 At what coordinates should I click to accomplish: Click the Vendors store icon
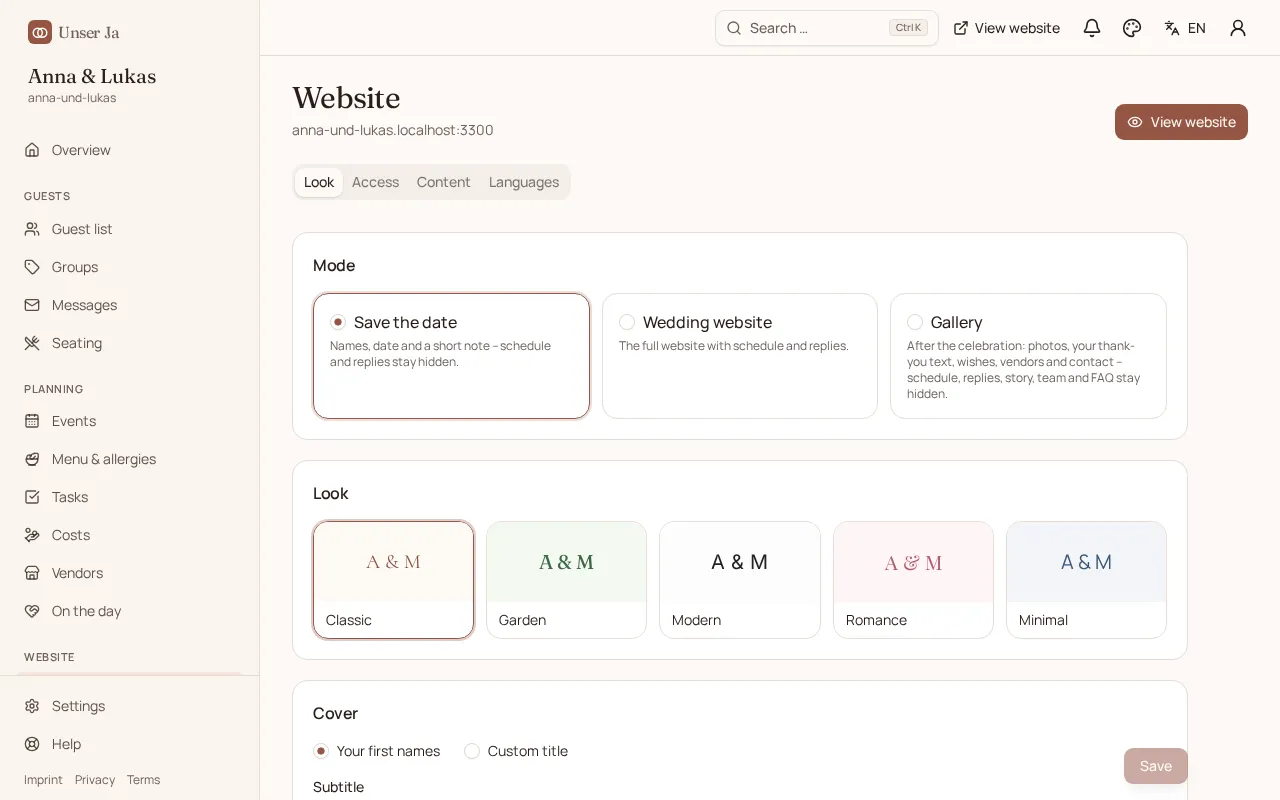coord(32,573)
